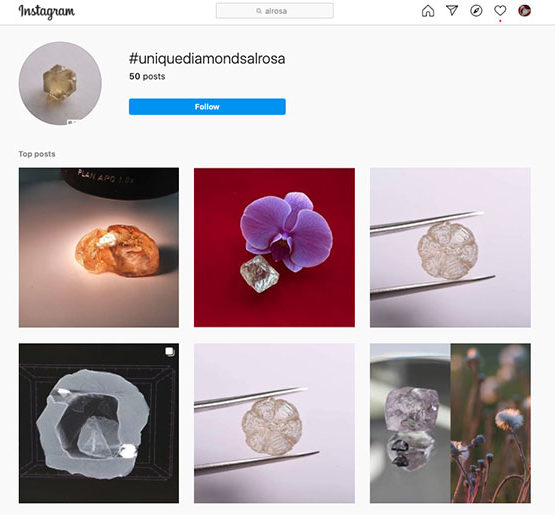555x515 pixels.
Task: Open Direct messages paper plane icon
Action: click(452, 11)
